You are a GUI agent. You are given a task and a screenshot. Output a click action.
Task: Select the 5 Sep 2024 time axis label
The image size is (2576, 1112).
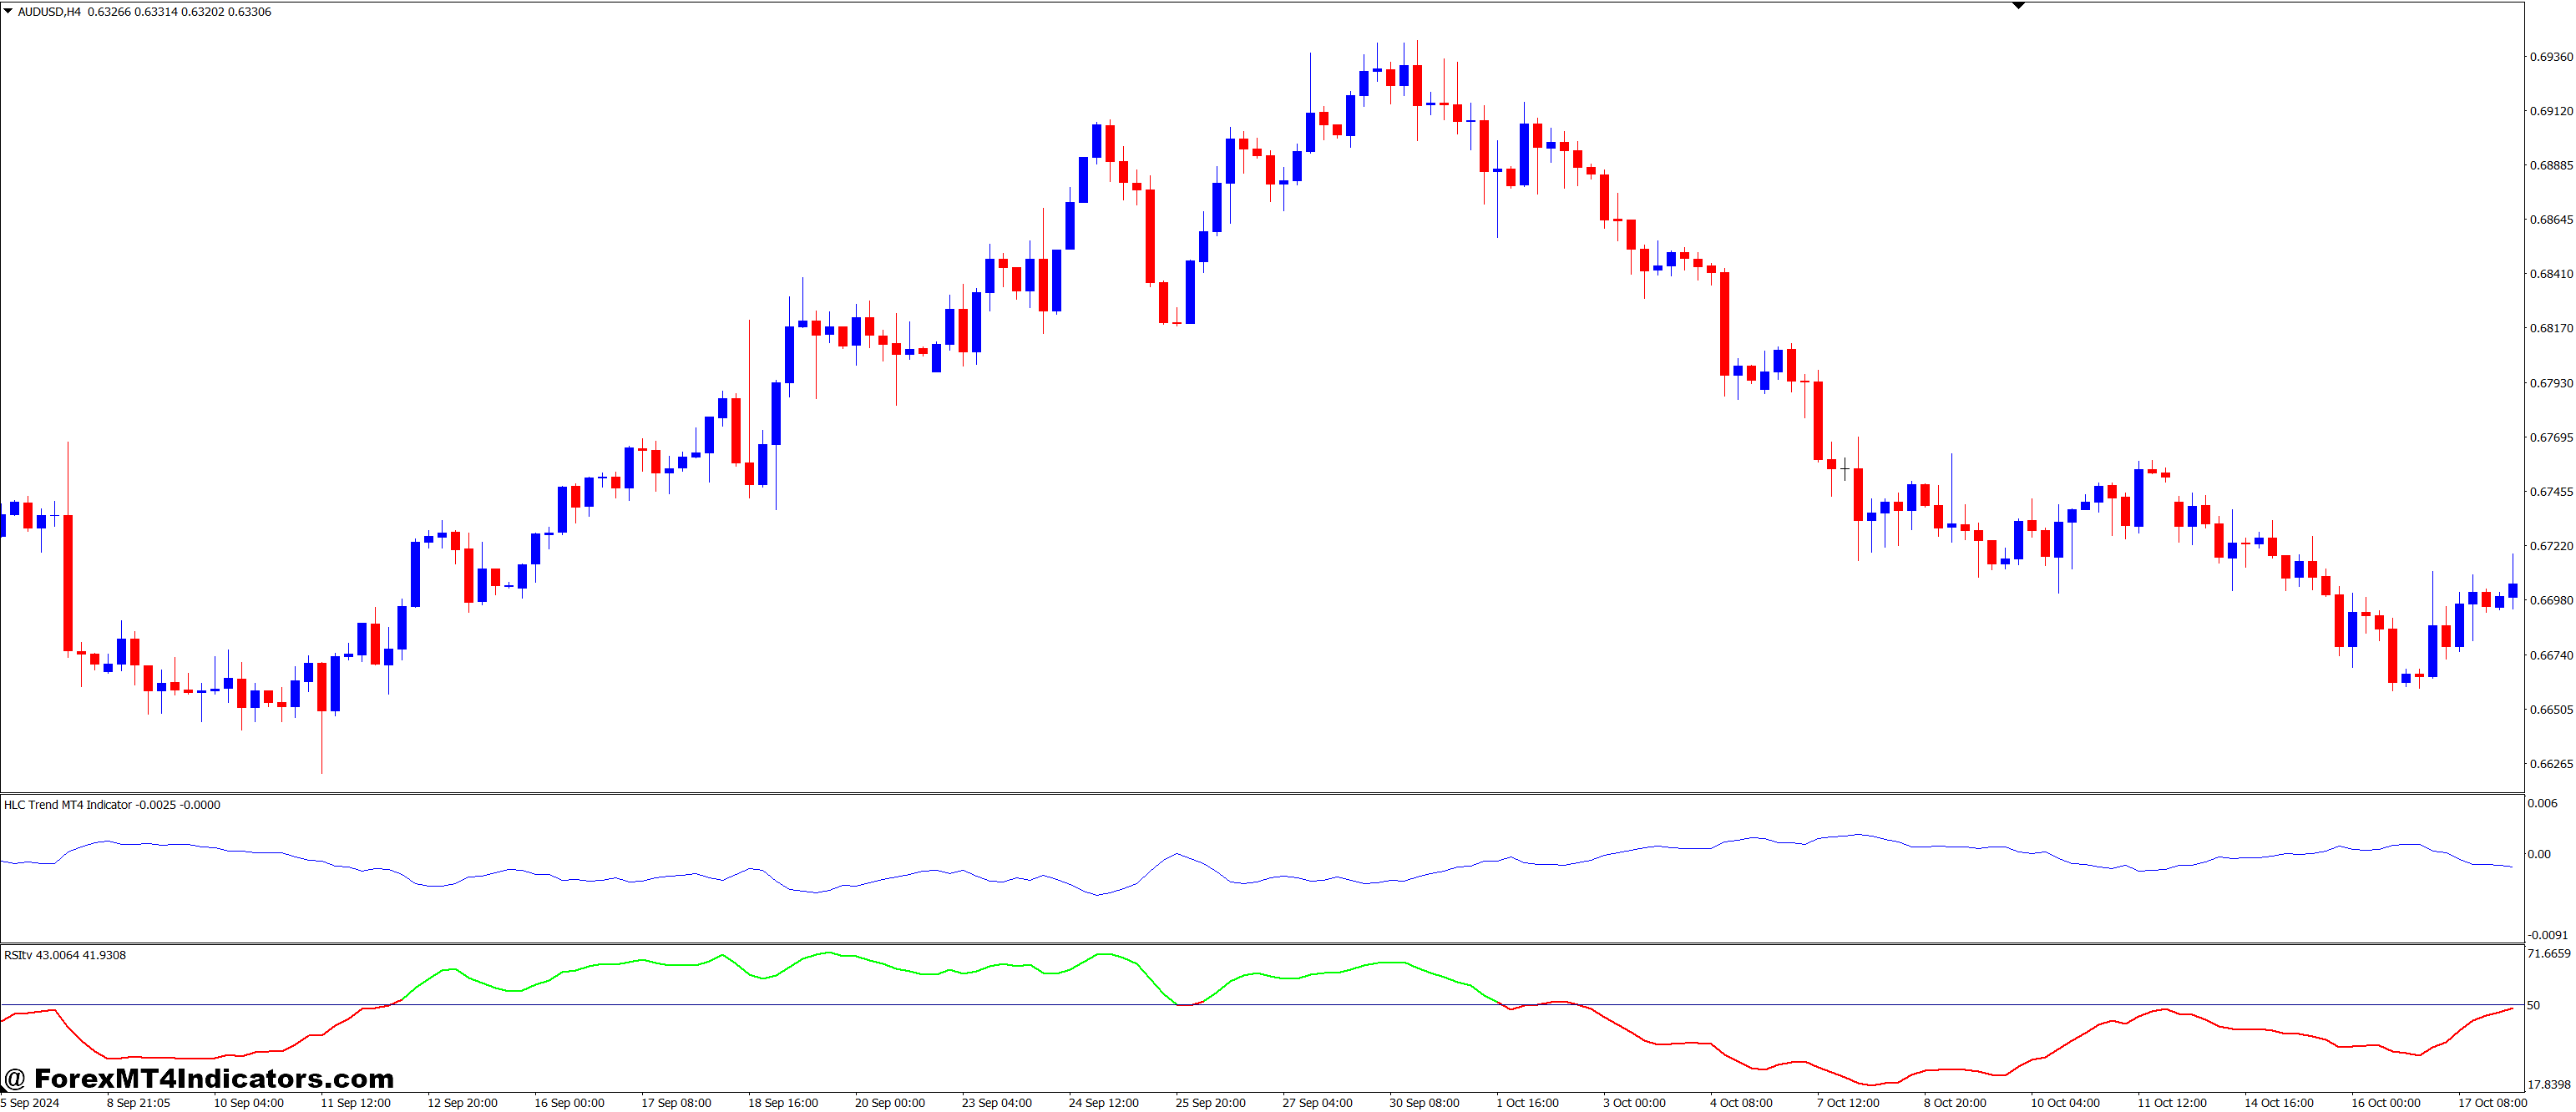pyautogui.click(x=30, y=1103)
